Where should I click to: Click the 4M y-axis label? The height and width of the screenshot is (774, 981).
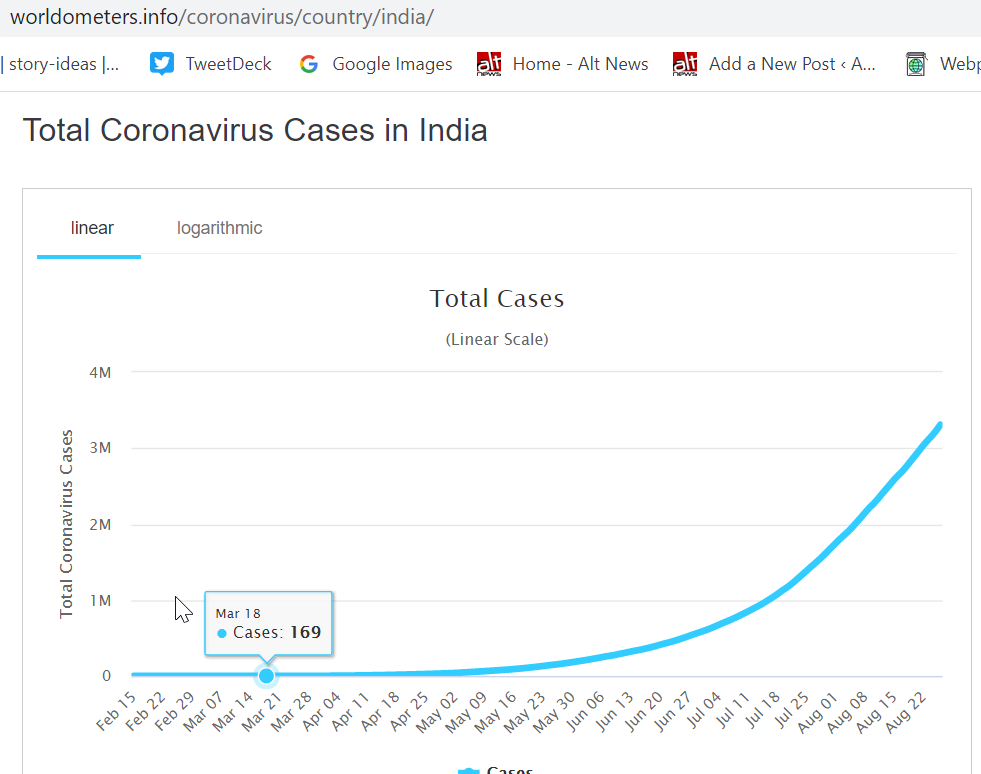100,373
